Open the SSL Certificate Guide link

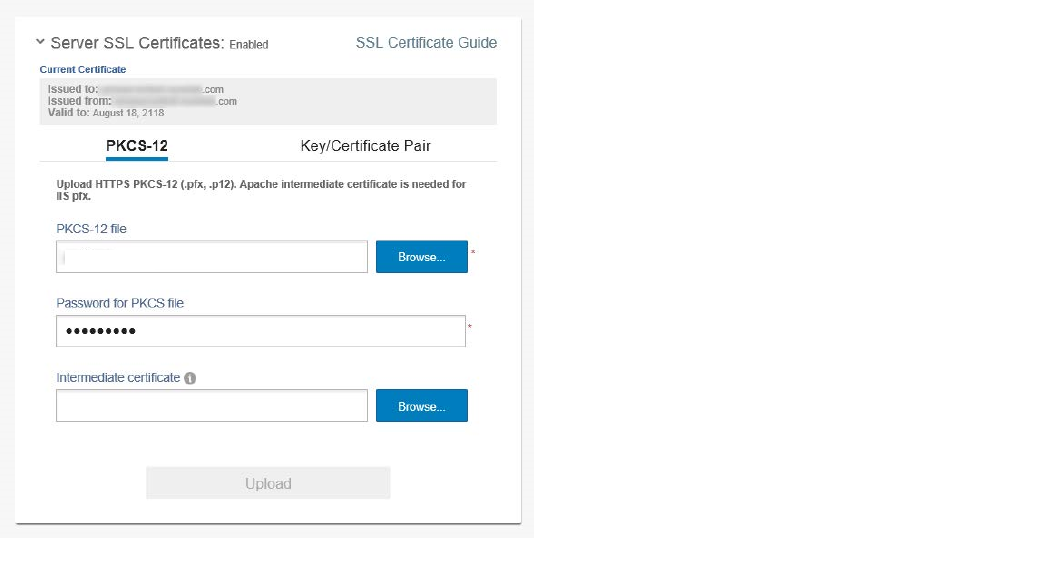(426, 43)
